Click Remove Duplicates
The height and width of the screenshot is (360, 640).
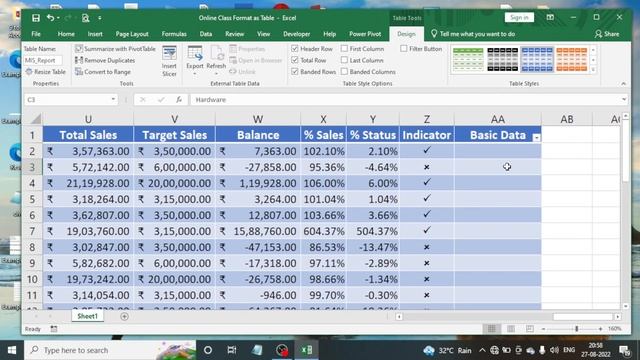(x=105, y=60)
